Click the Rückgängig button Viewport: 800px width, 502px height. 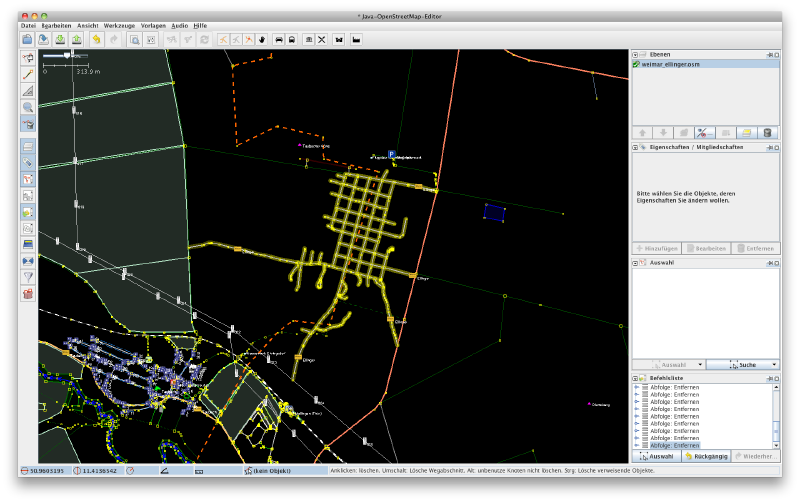705,456
